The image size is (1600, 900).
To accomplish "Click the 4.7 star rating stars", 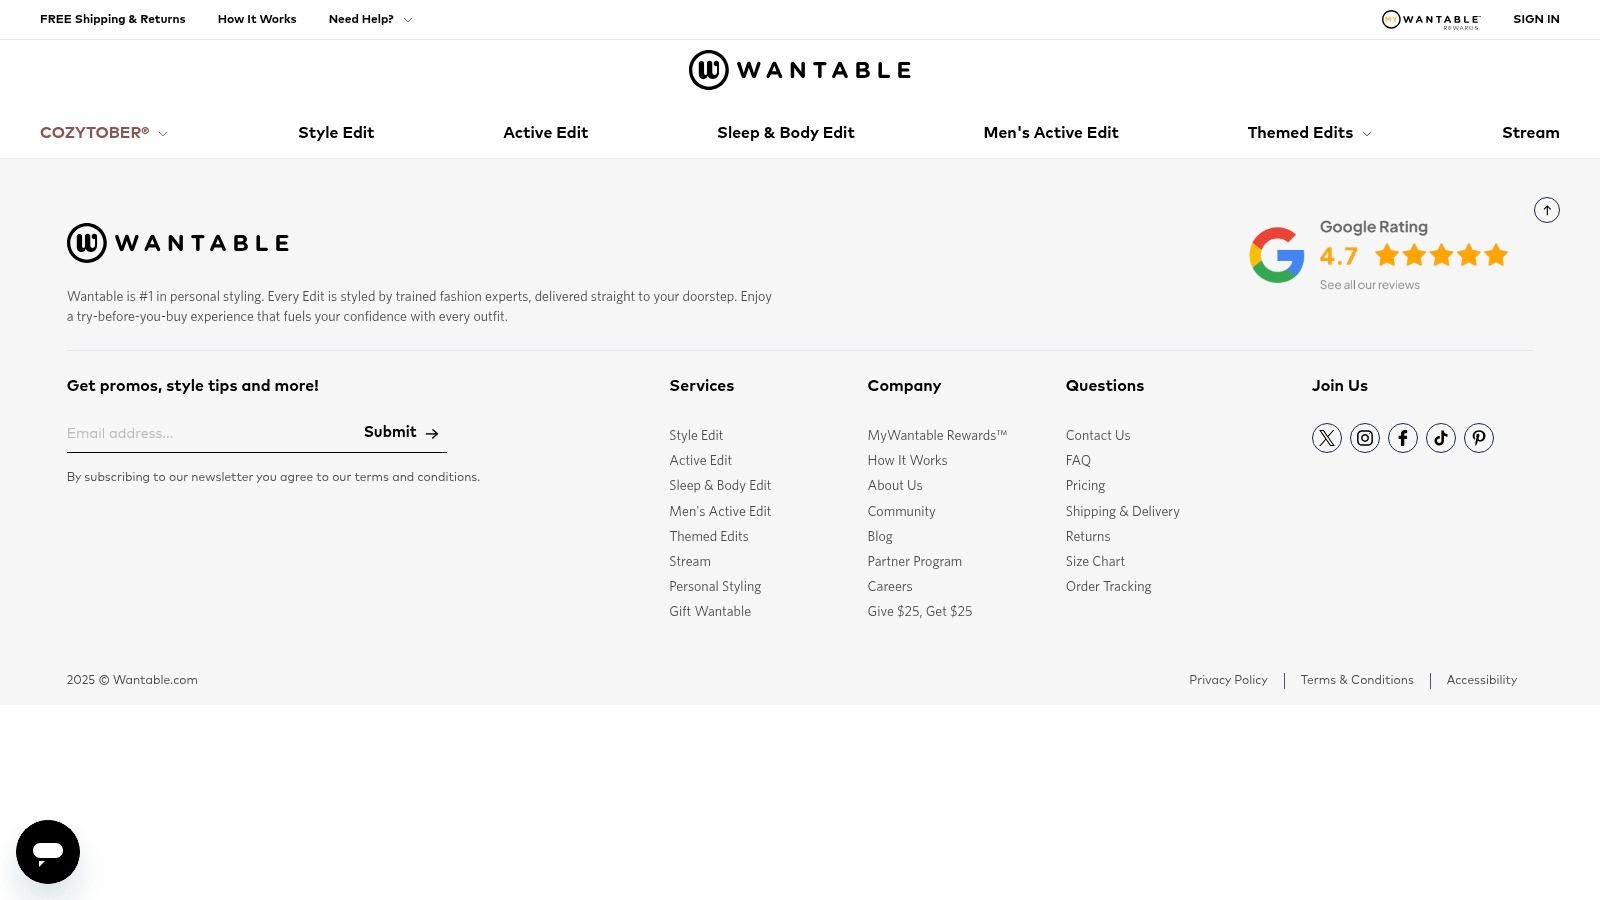I will (x=1440, y=255).
